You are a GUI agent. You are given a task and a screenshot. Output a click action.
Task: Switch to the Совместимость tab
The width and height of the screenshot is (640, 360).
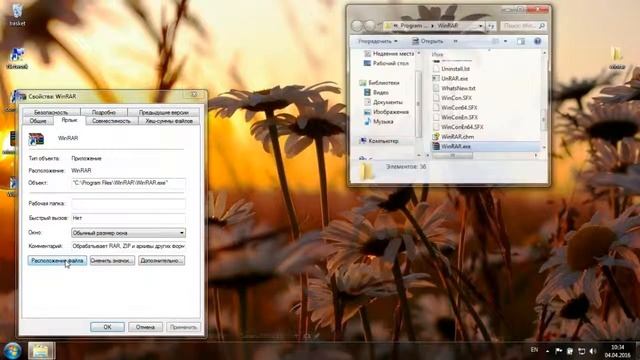pyautogui.click(x=111, y=121)
